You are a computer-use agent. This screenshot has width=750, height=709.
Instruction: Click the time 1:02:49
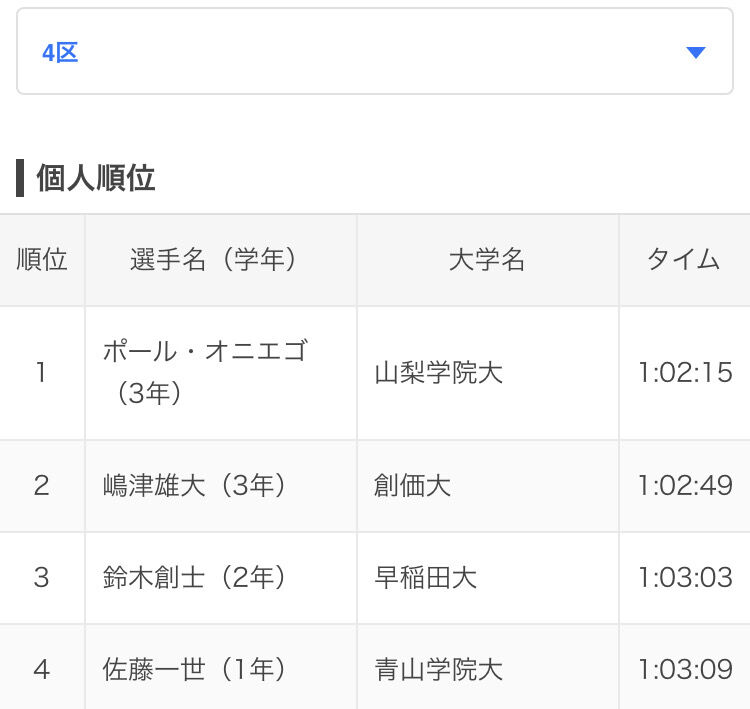click(685, 486)
